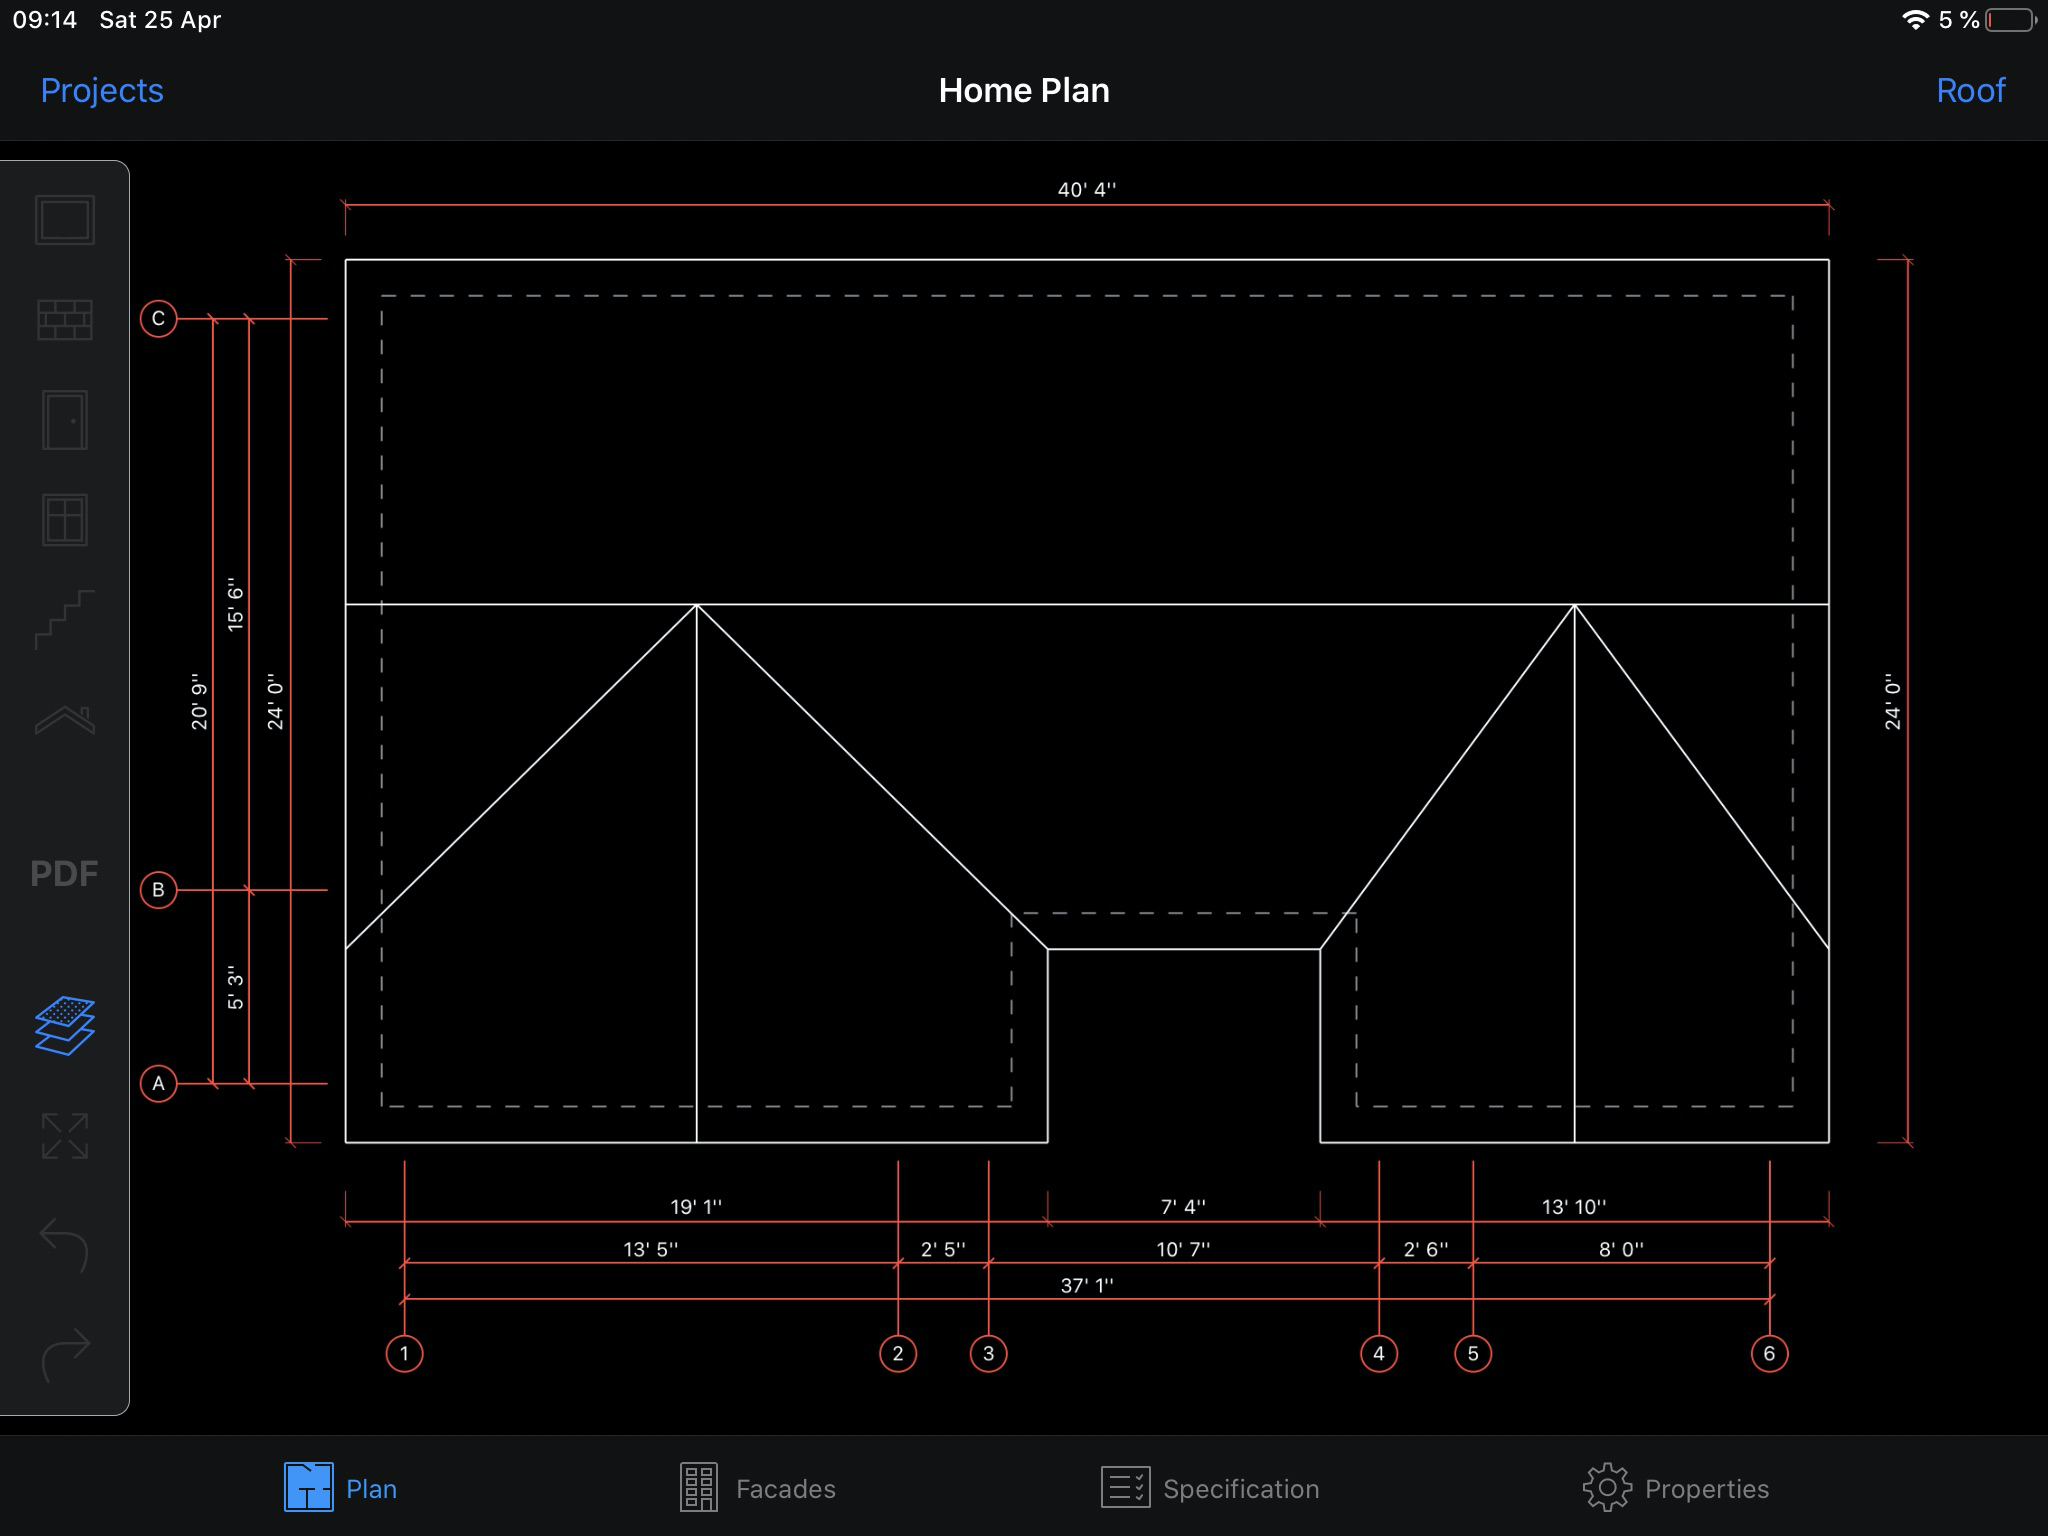Screen dimensions: 2048x1536
Task: Tap the Wi-Fi status icon
Action: pos(1915,20)
